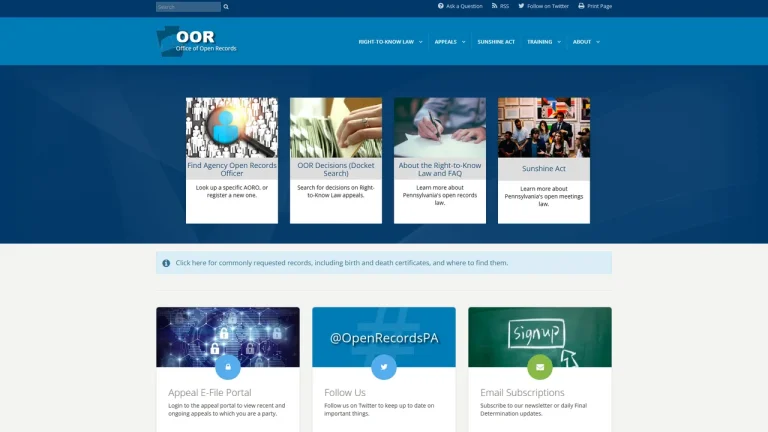Focus the Search input field
Screen dimensions: 768x432
(189, 7)
